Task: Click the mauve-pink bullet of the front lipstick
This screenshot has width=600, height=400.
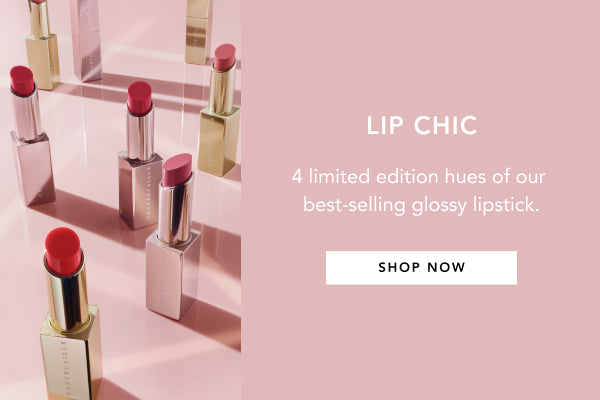Action: point(177,170)
